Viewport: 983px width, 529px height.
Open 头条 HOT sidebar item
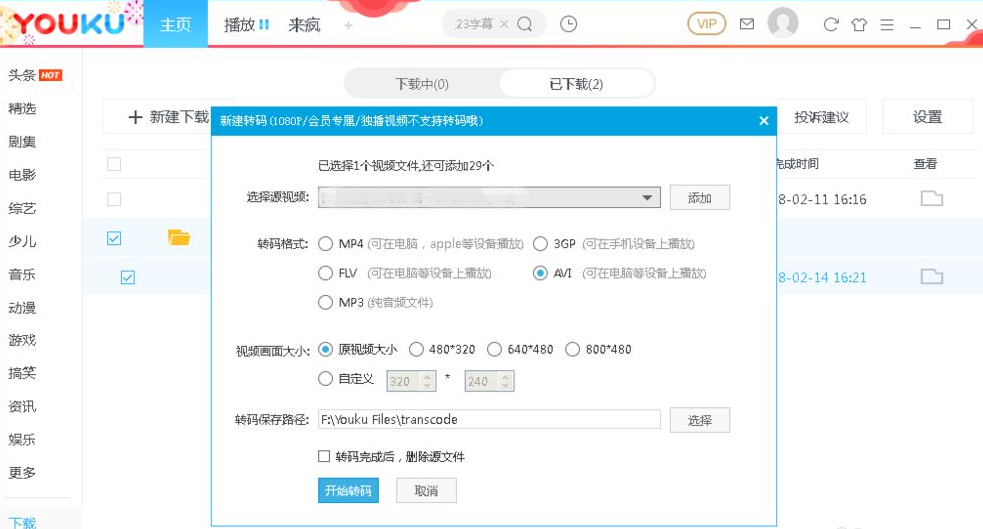coord(35,75)
